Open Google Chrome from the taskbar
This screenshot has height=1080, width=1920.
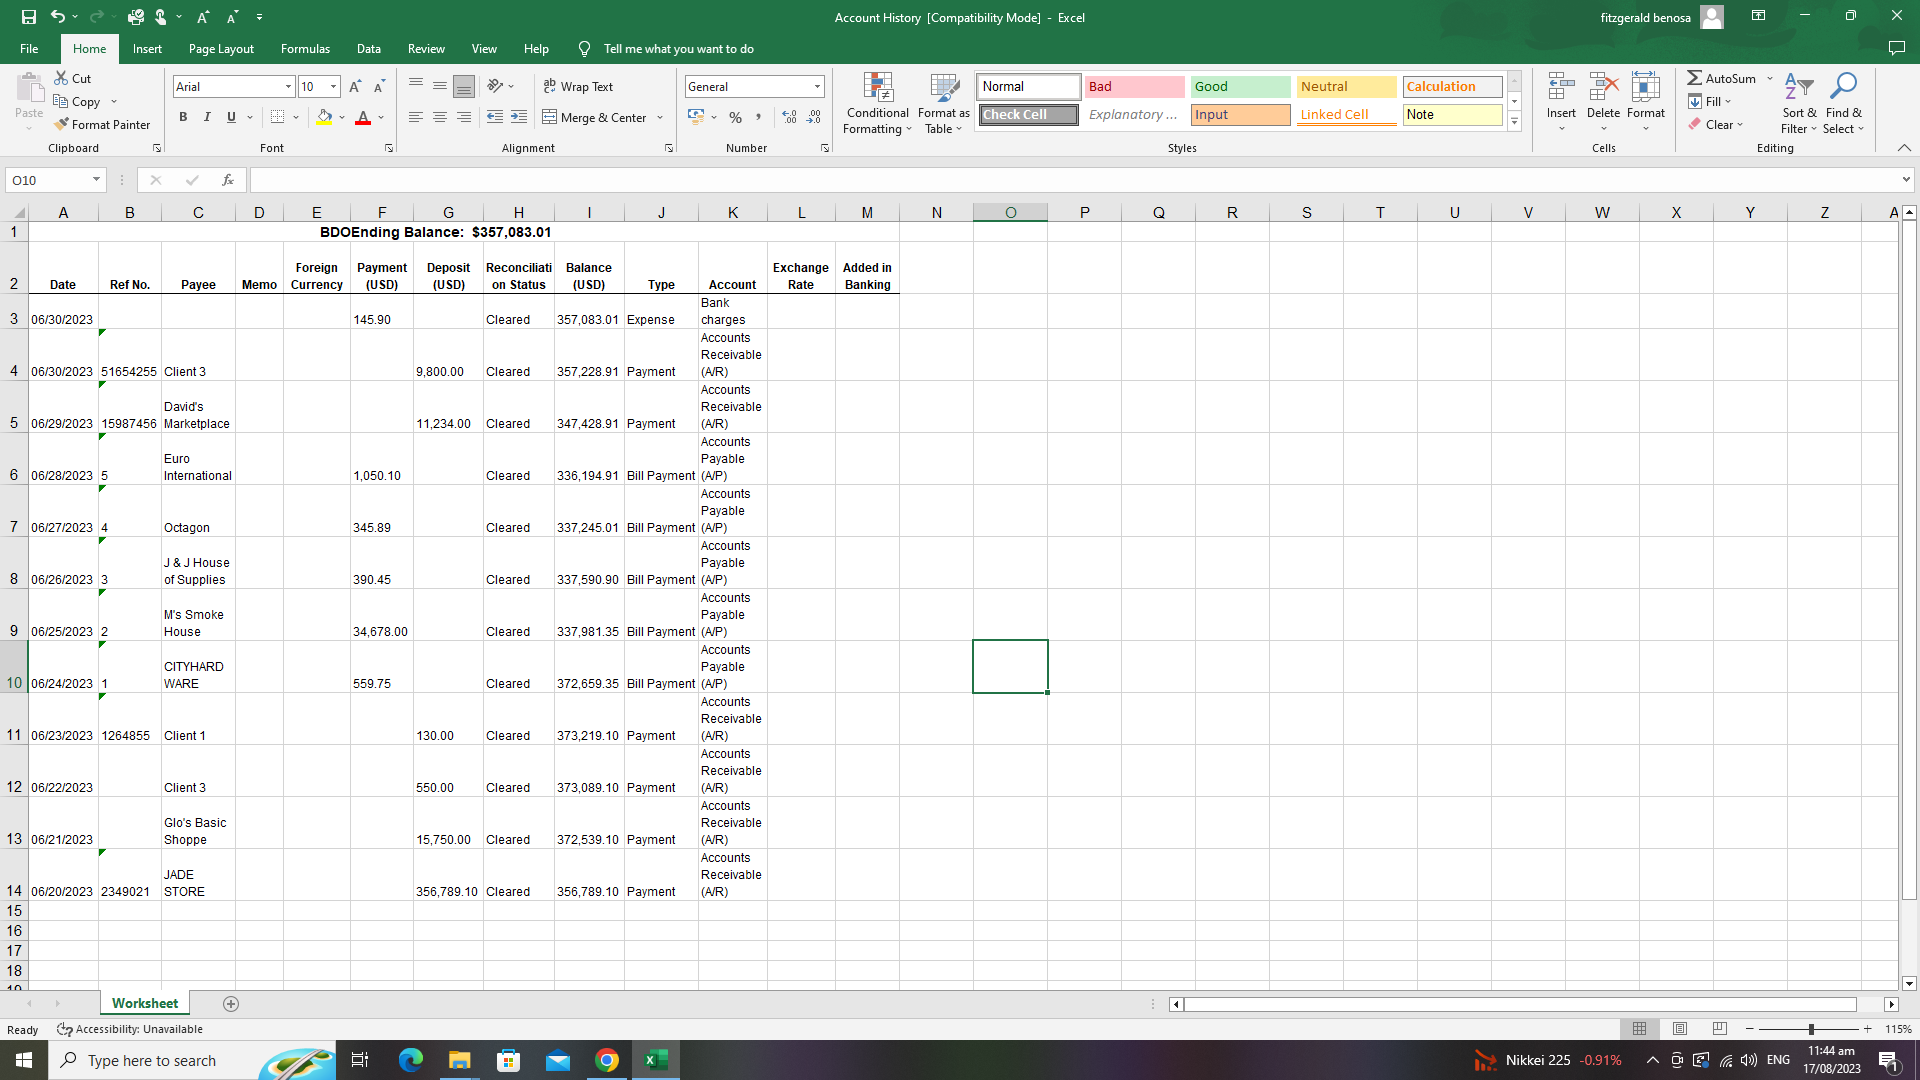coord(607,1060)
